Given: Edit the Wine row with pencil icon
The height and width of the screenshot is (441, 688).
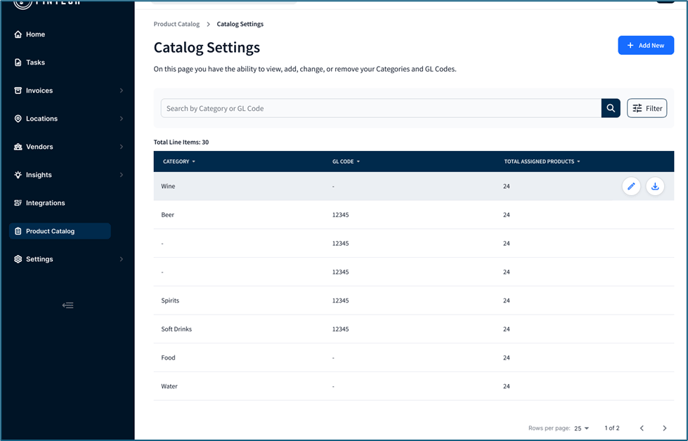Looking at the screenshot, I should point(631,186).
